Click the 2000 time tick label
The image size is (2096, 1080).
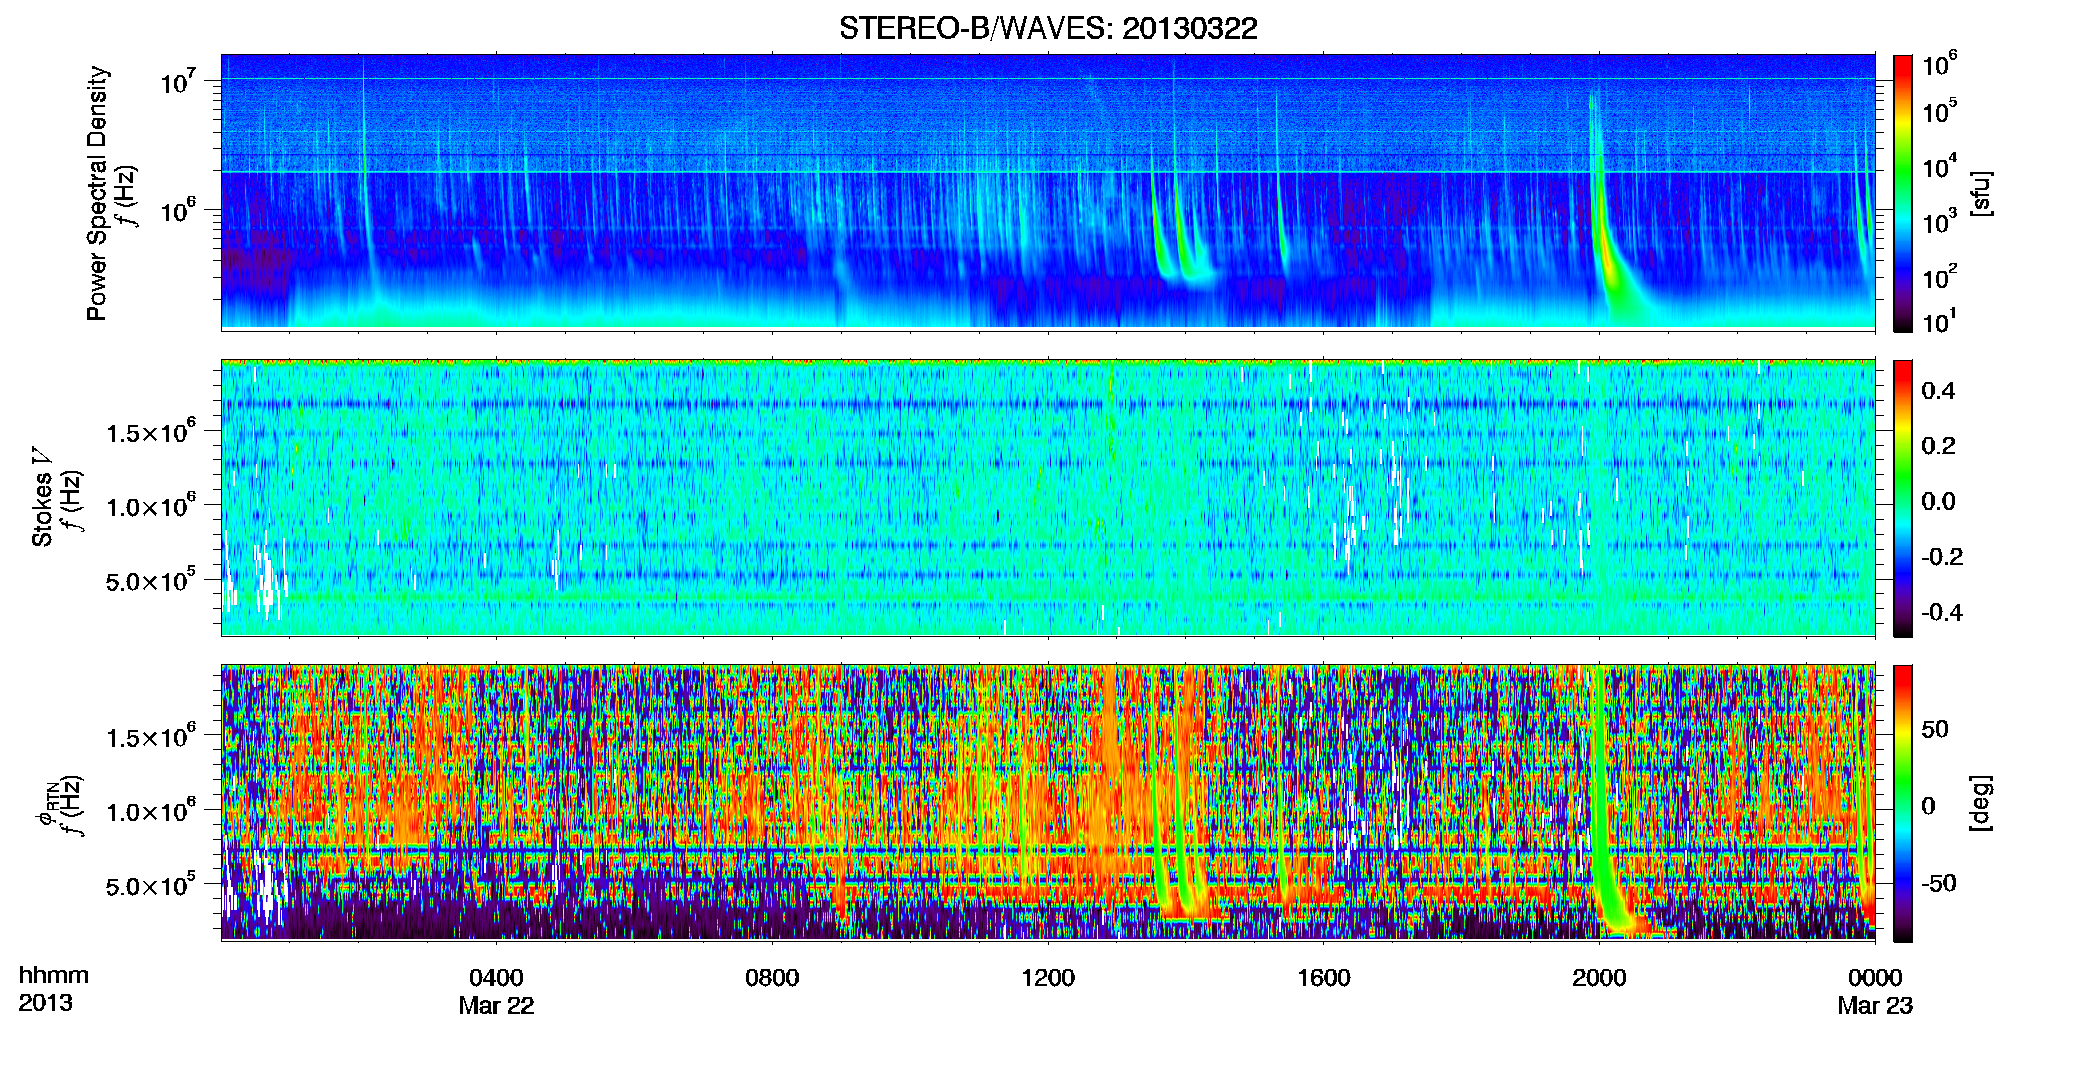(x=1599, y=977)
